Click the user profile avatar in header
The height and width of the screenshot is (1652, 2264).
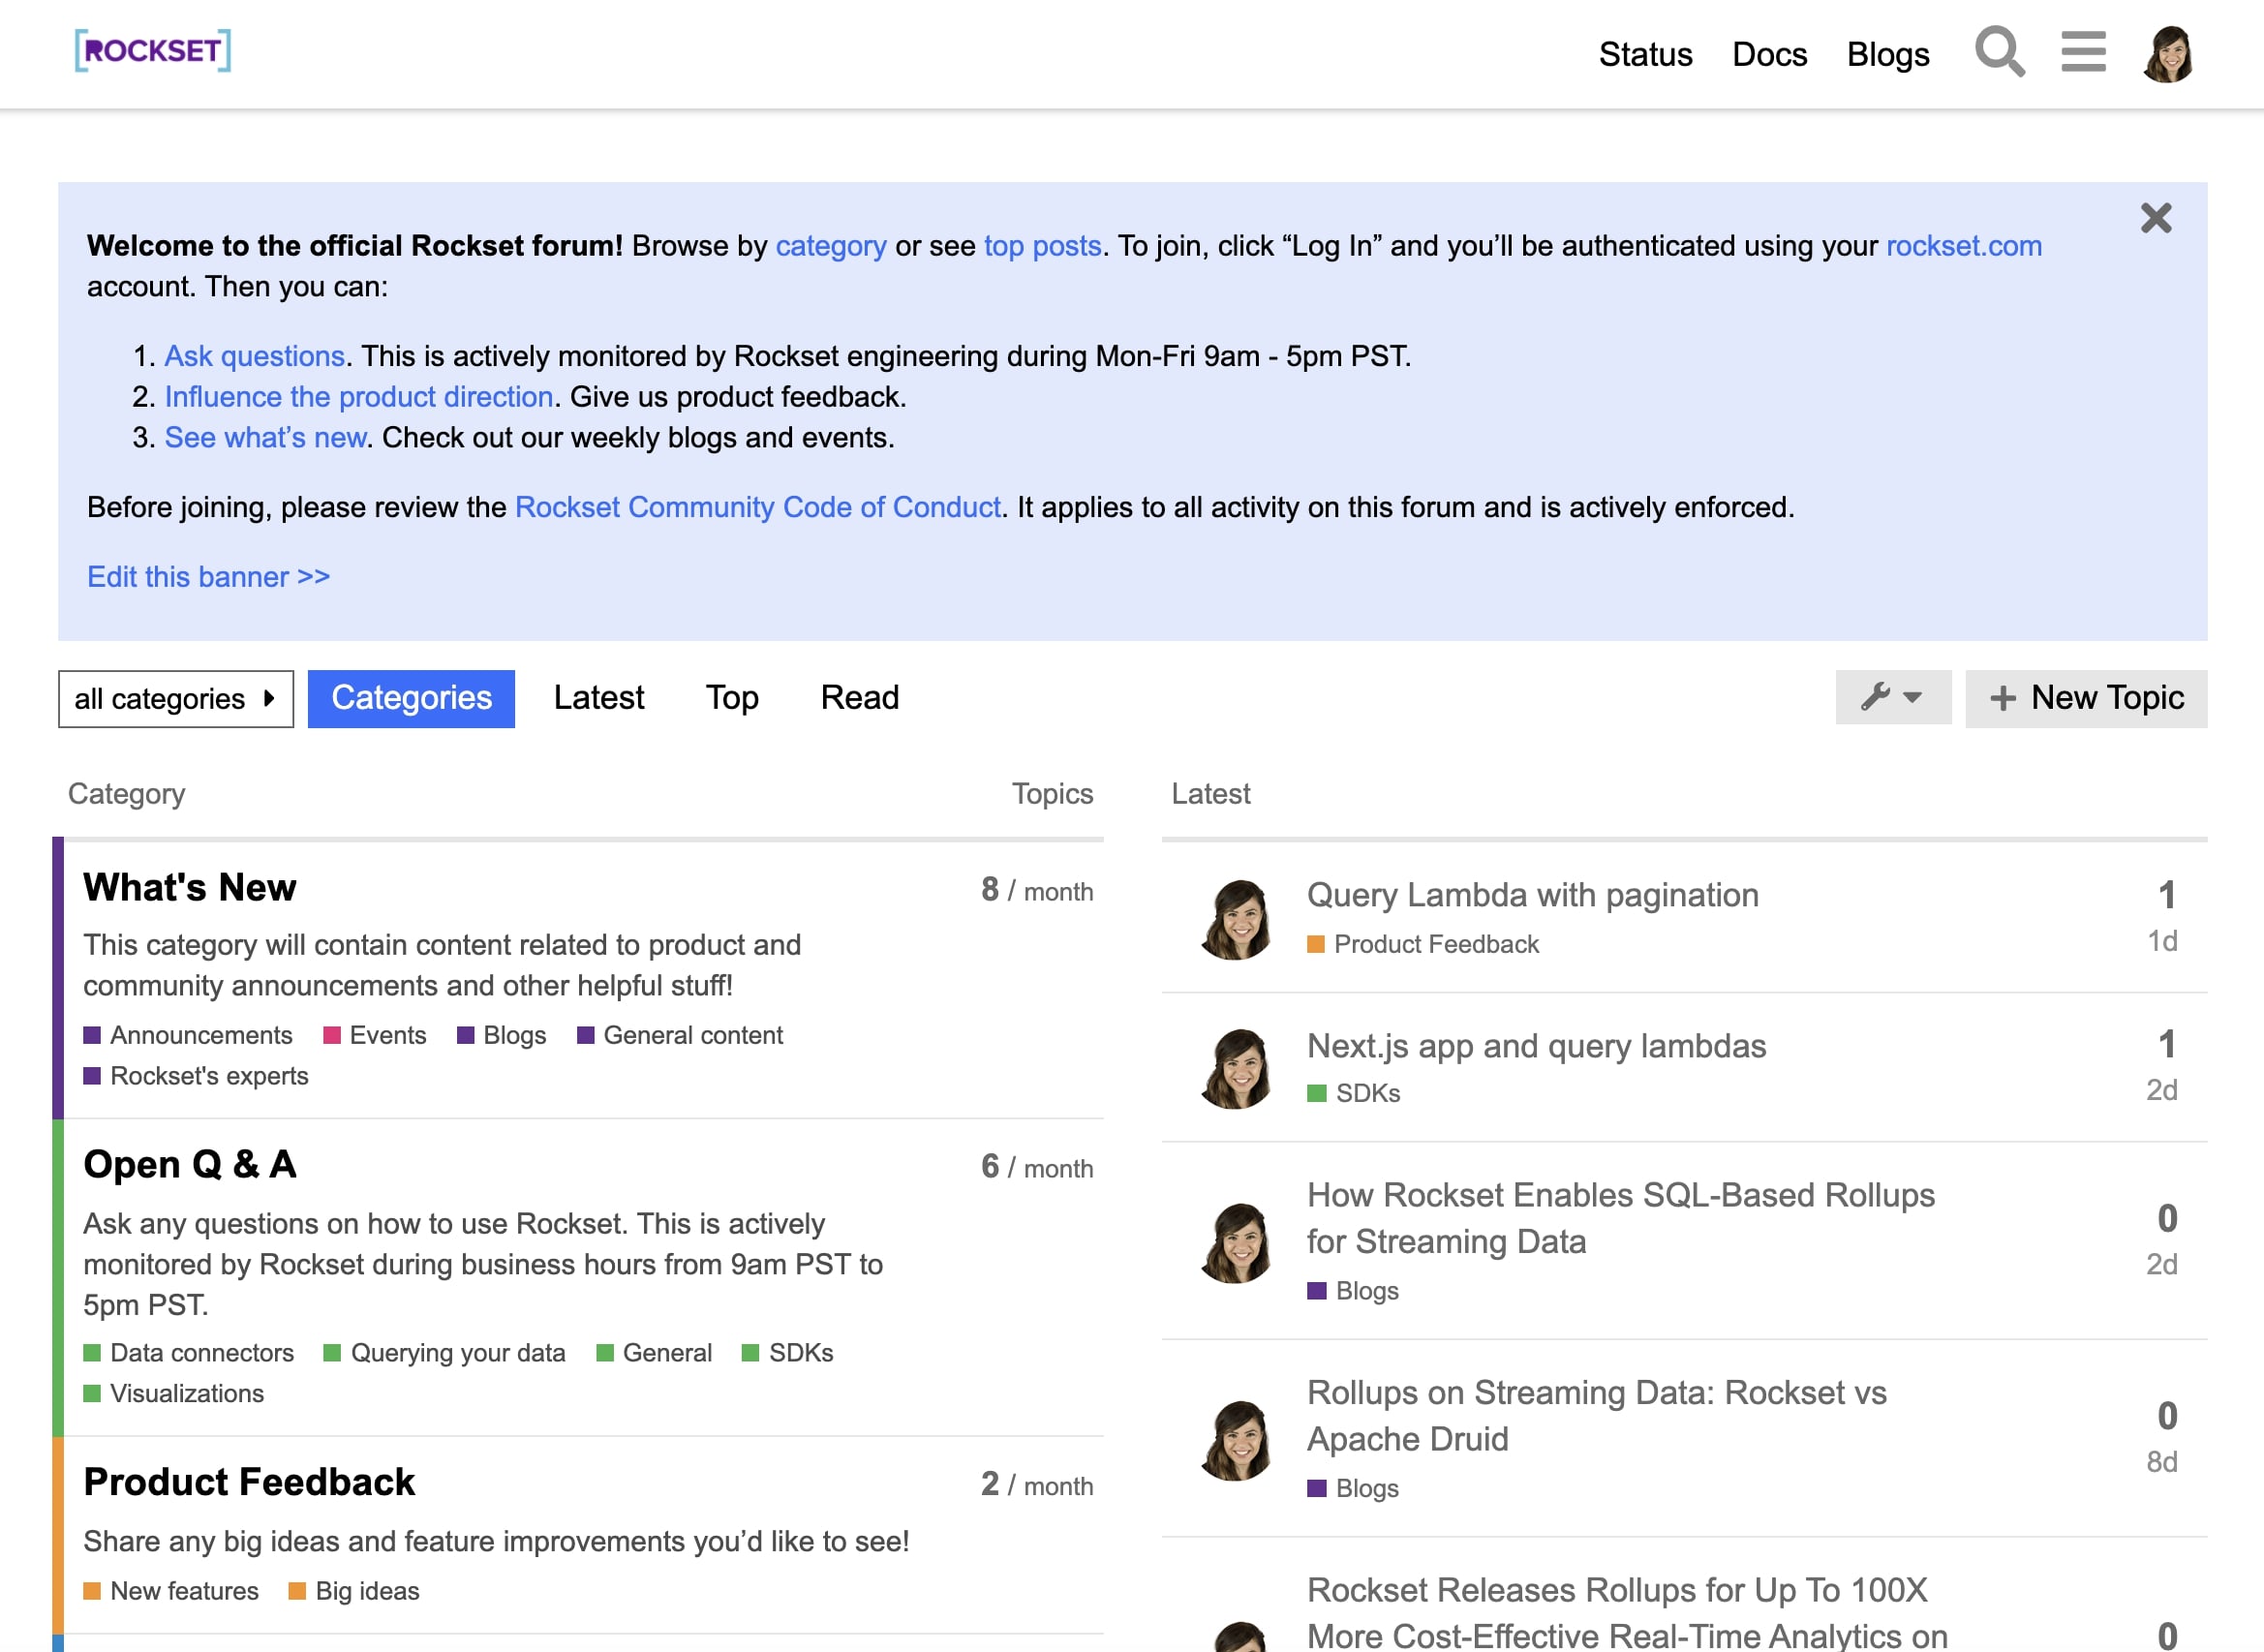click(2168, 54)
